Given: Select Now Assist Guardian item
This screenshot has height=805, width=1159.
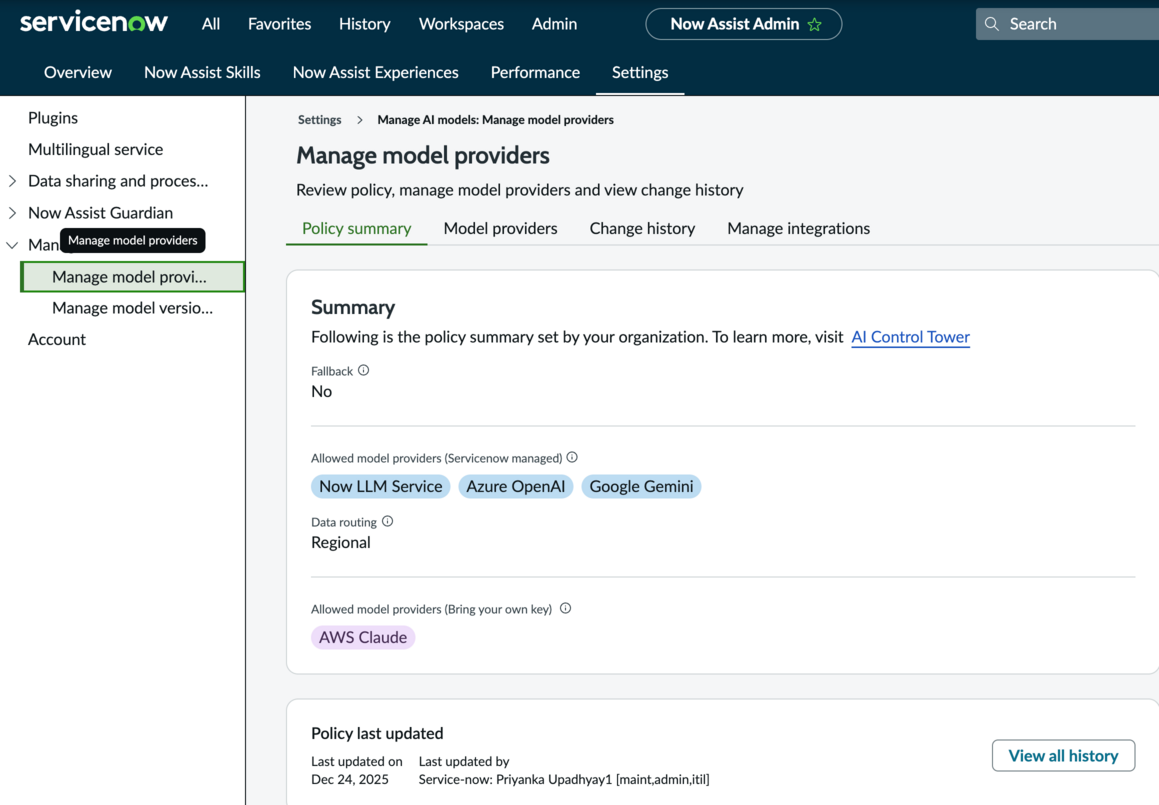Looking at the screenshot, I should point(101,213).
